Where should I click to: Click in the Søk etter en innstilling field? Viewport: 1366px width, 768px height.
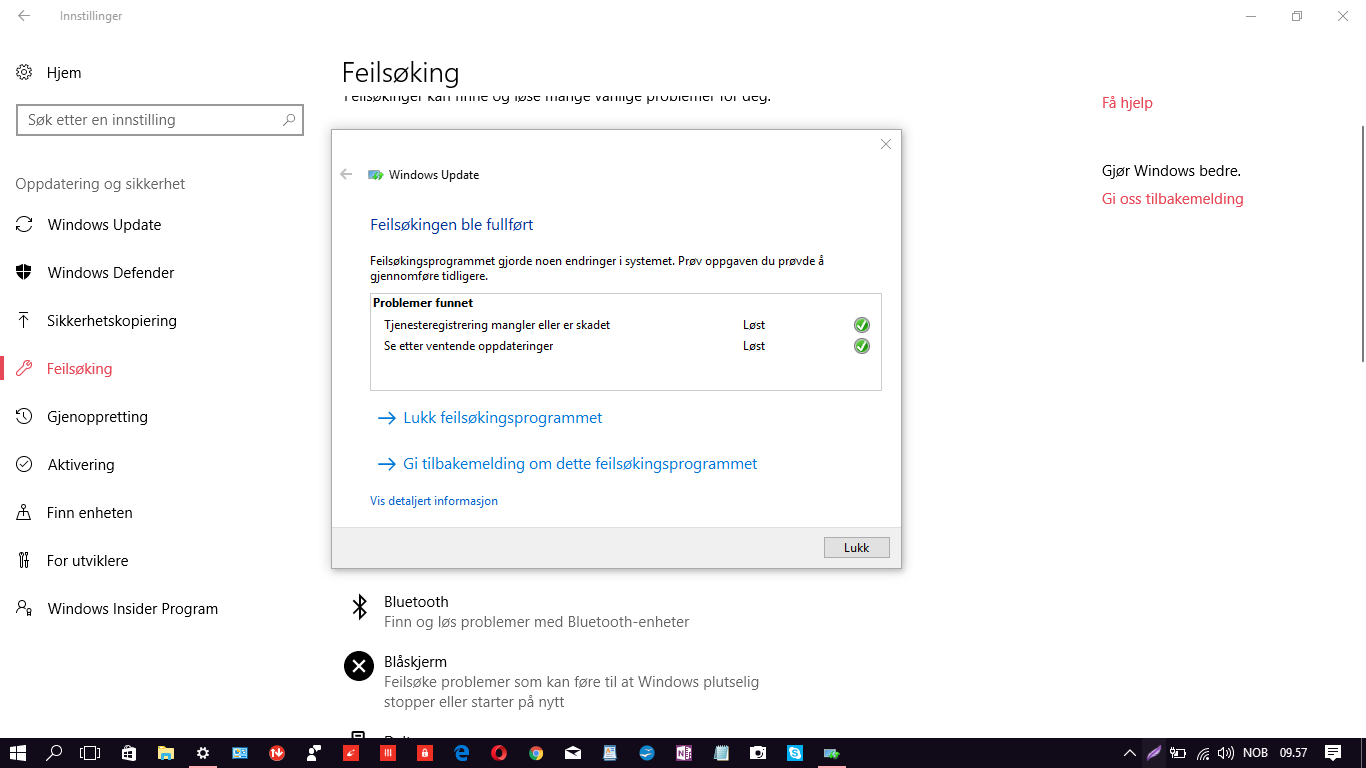[160, 120]
